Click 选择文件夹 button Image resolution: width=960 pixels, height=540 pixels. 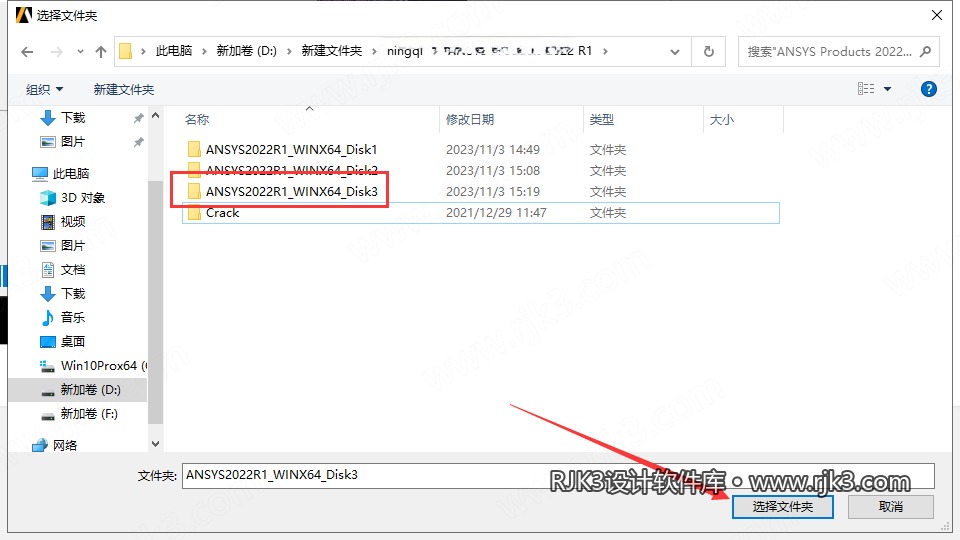tap(782, 507)
